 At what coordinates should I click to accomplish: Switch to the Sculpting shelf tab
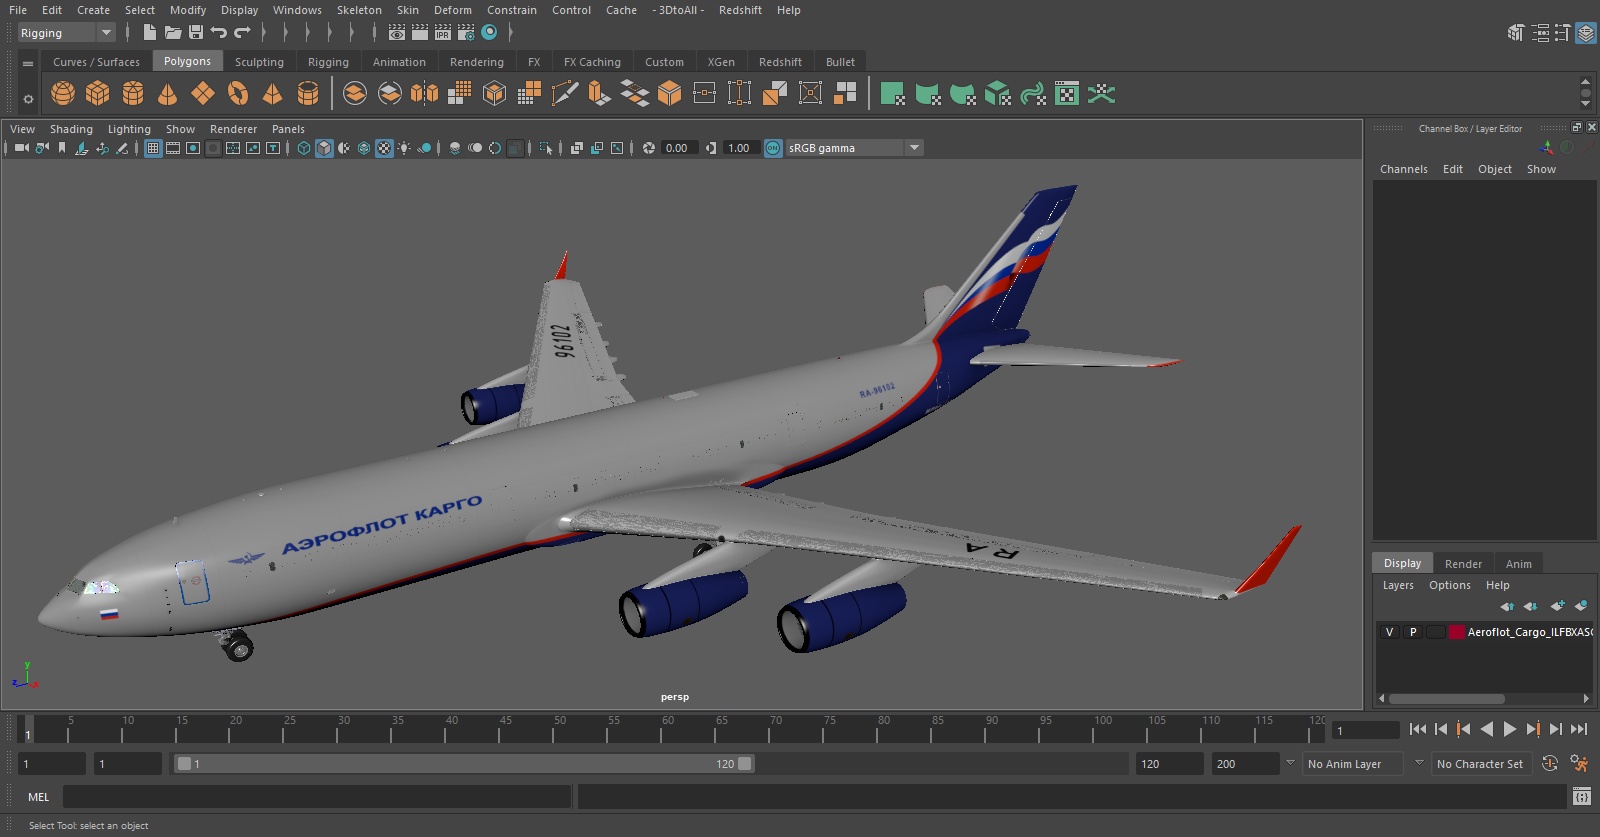pos(259,62)
